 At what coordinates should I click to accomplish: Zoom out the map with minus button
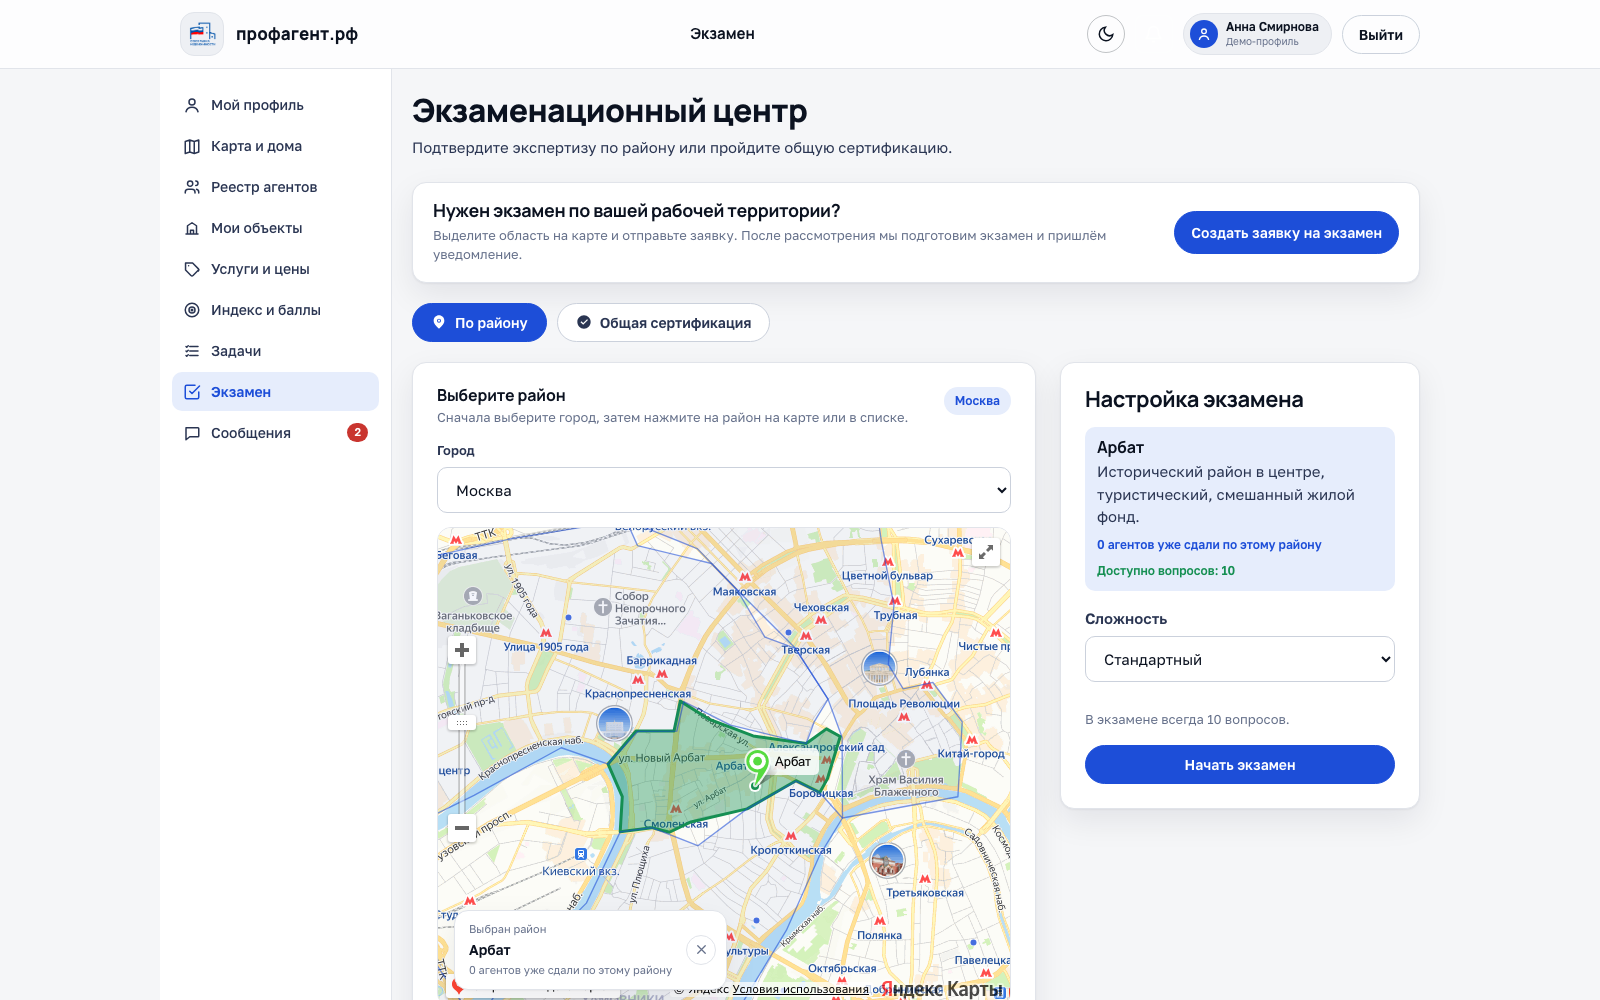(462, 827)
